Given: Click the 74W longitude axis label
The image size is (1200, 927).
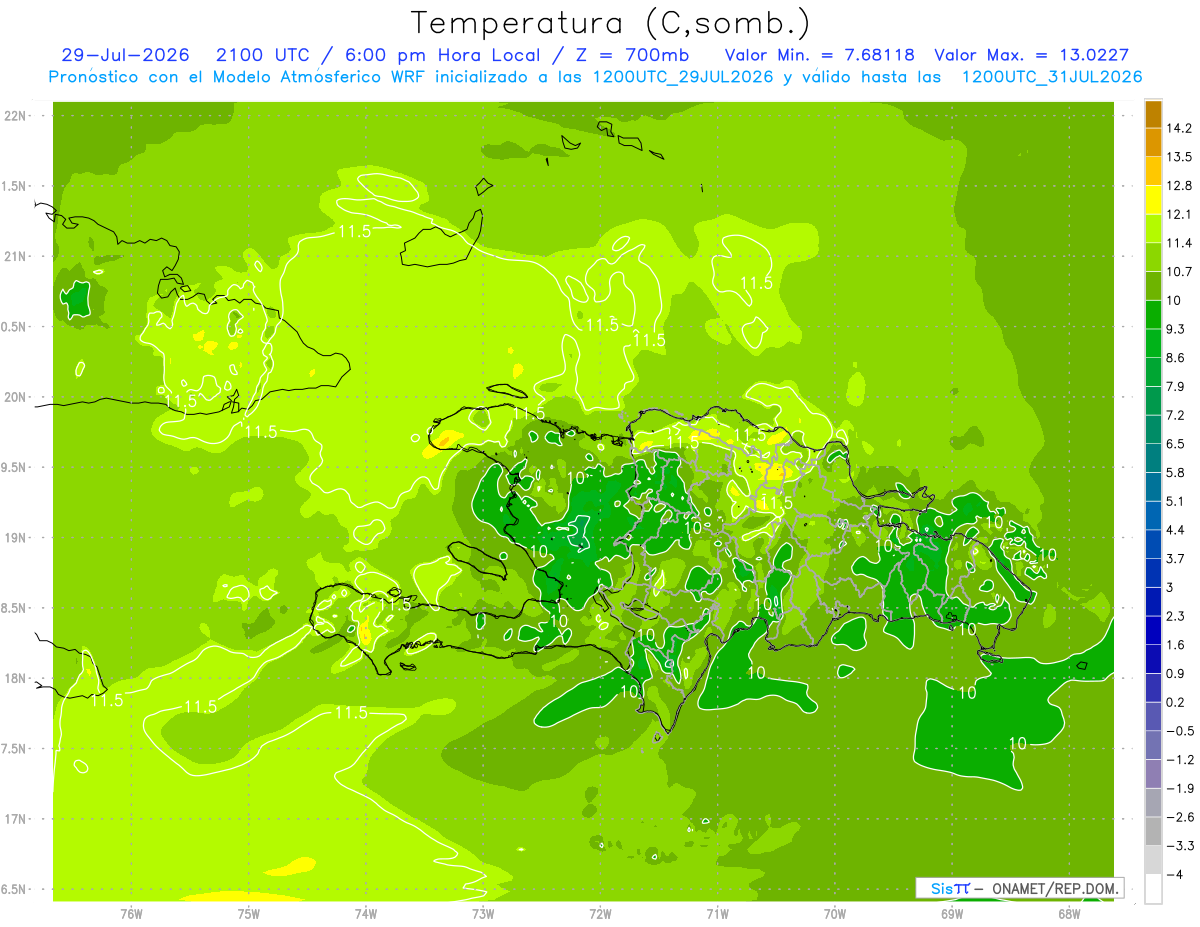Looking at the screenshot, I should pyautogui.click(x=366, y=913).
